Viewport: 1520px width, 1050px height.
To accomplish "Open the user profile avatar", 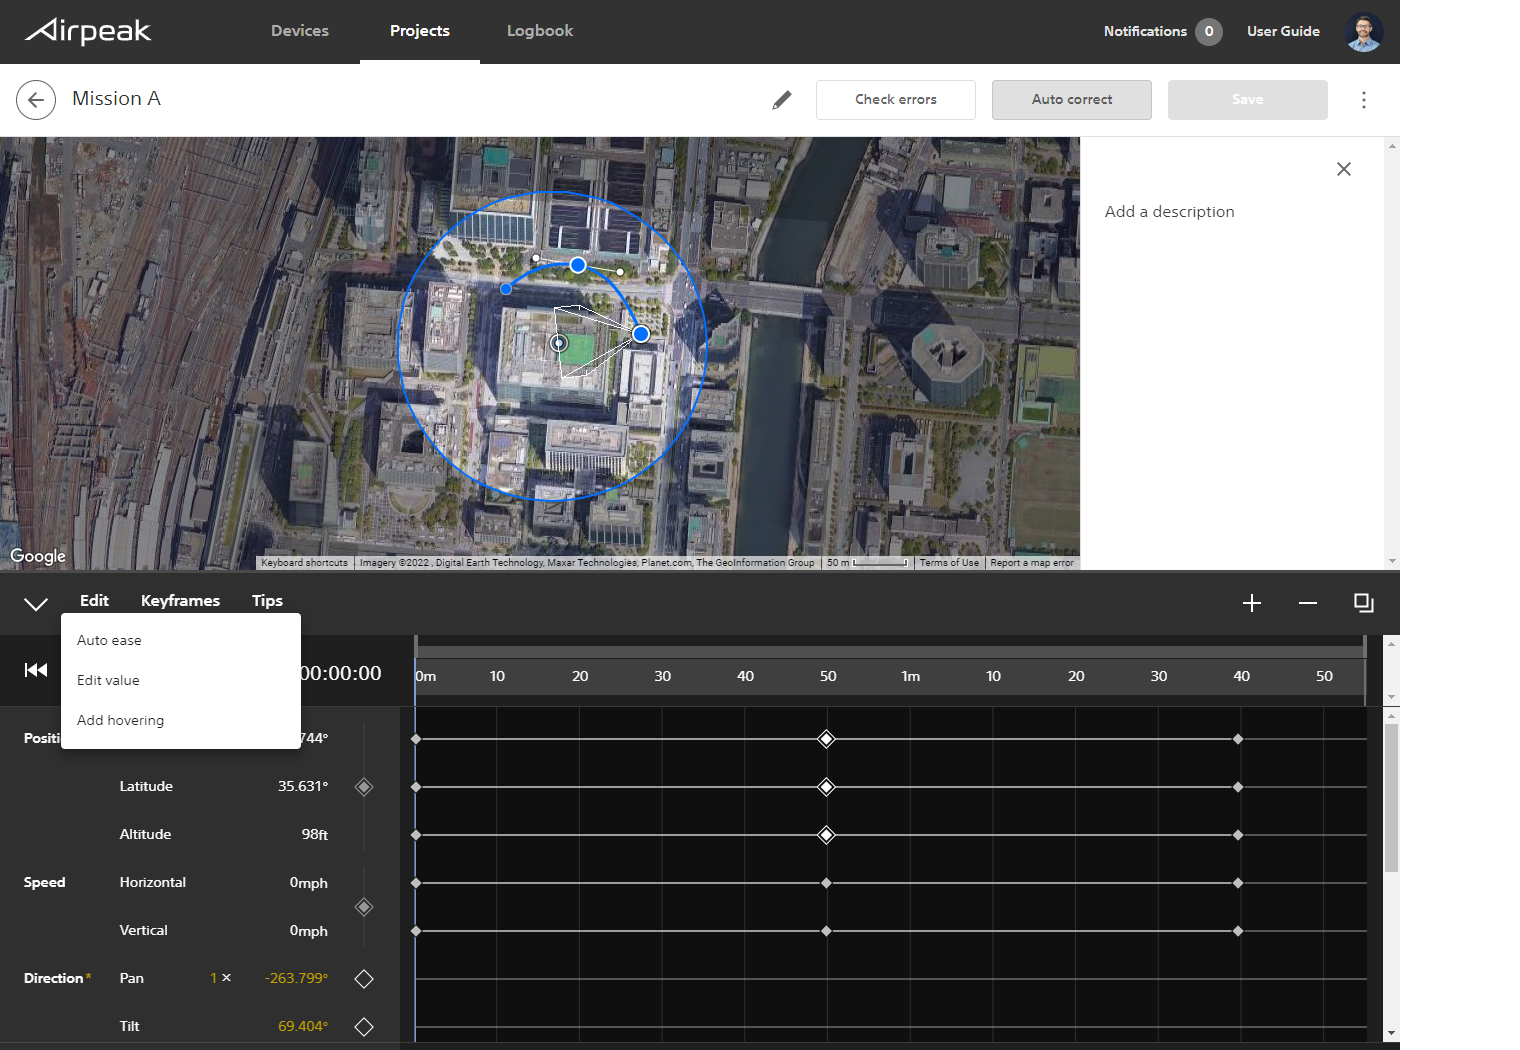I will pos(1364,32).
